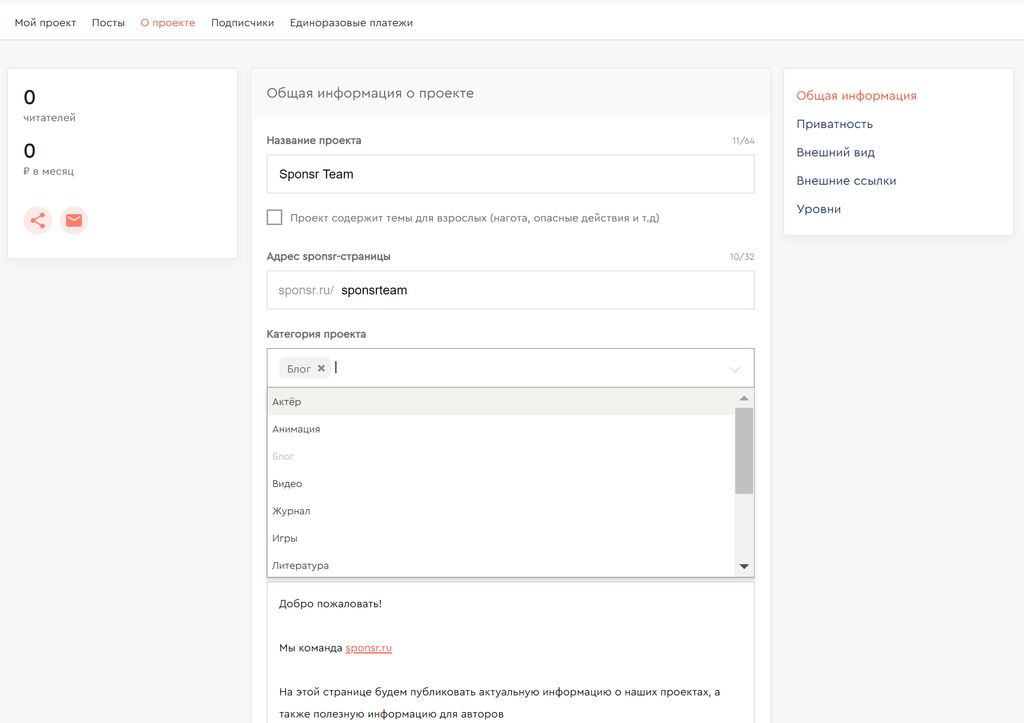Viewport: 1024px width, 723px height.
Task: Open Единоразовые платежи tab
Action: 351,23
